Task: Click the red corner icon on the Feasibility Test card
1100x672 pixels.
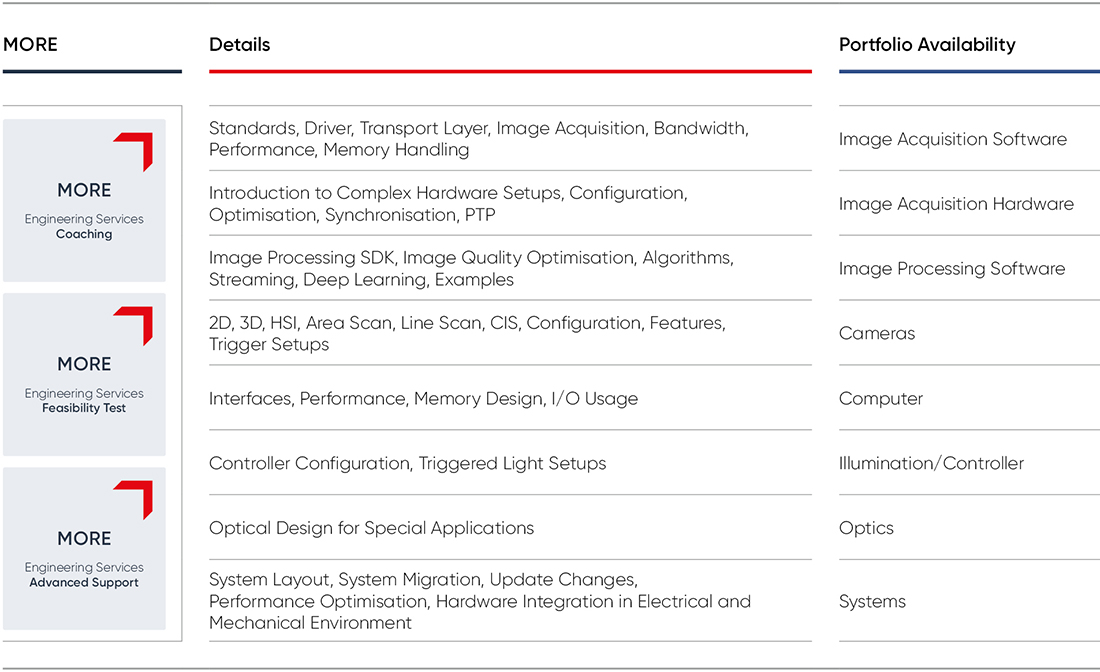Action: (x=137, y=322)
